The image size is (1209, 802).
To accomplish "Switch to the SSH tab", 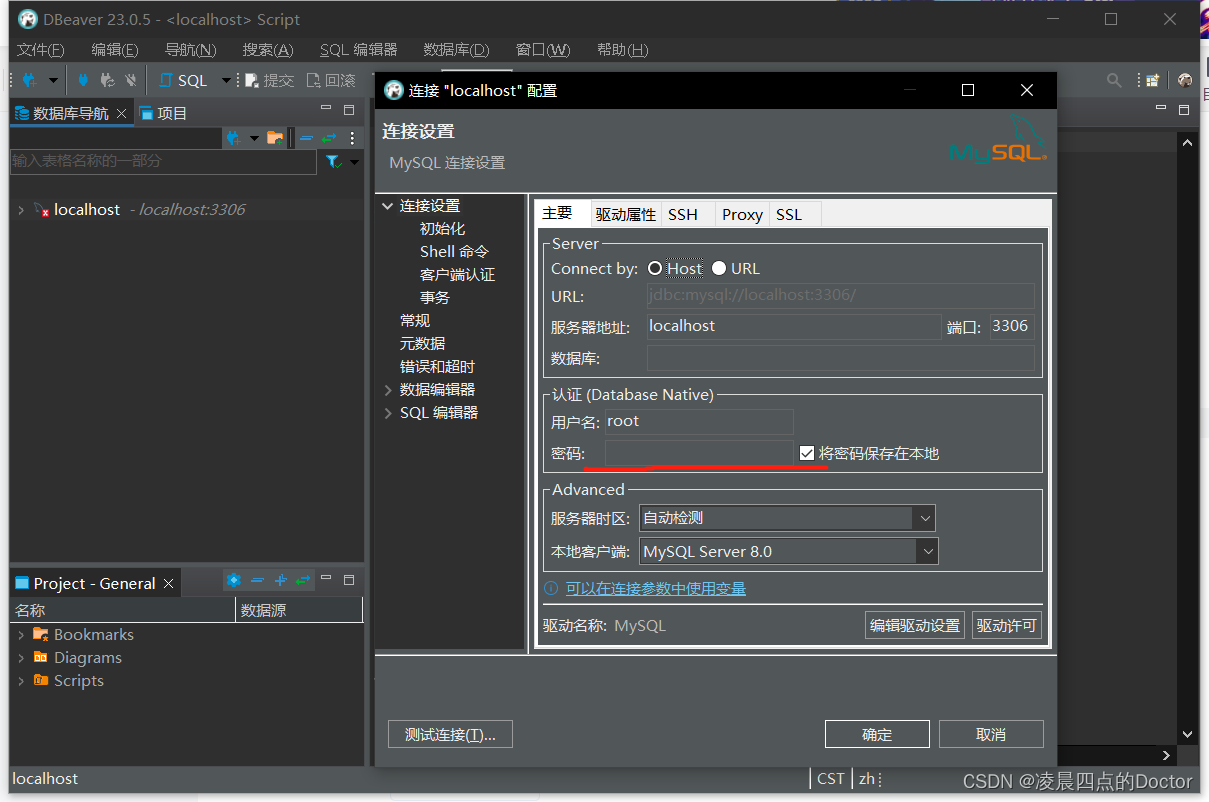I will [683, 213].
